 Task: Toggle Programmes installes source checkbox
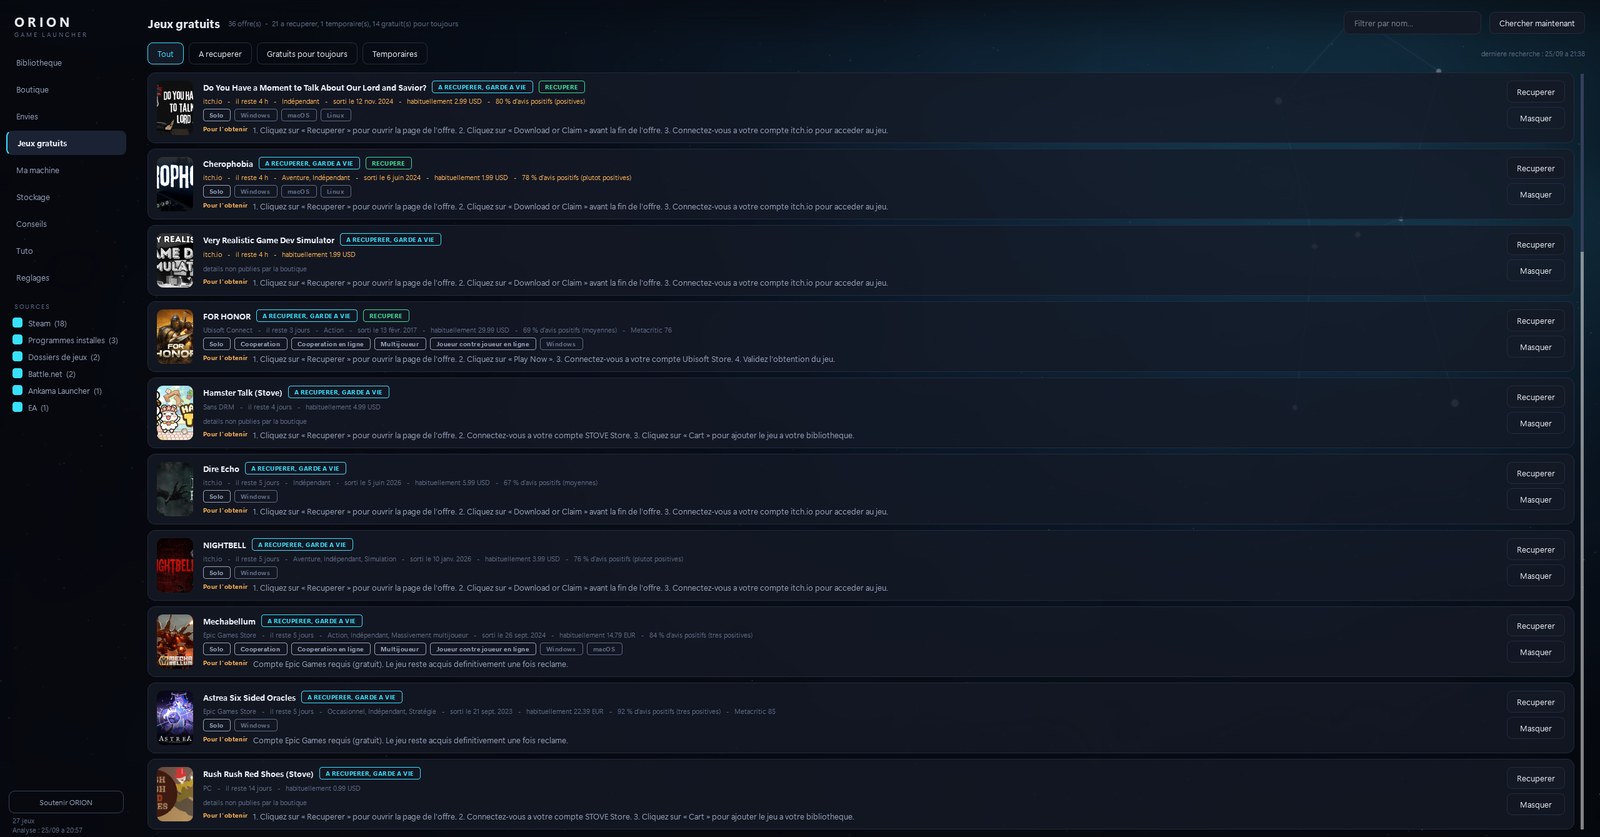click(17, 340)
